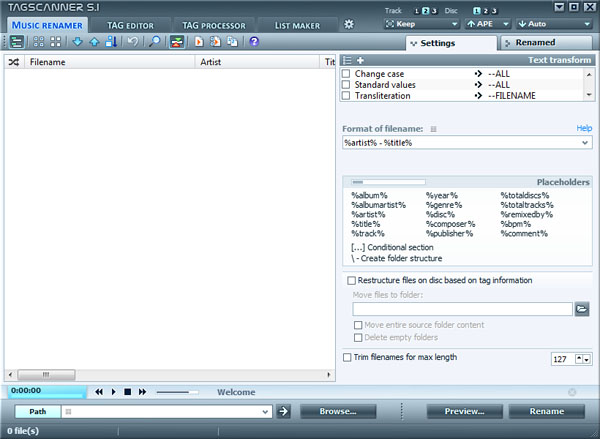Select Track numbering option 3

coord(434,11)
